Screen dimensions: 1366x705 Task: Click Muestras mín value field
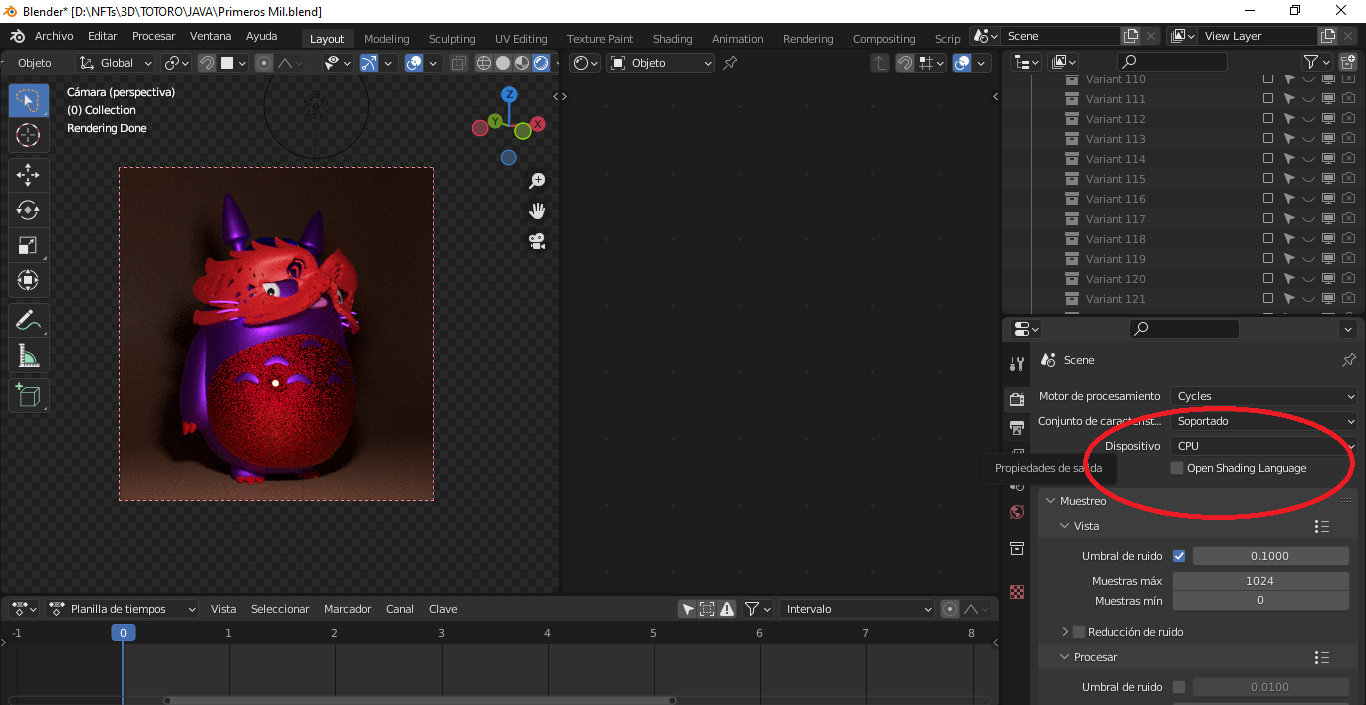click(1260, 601)
